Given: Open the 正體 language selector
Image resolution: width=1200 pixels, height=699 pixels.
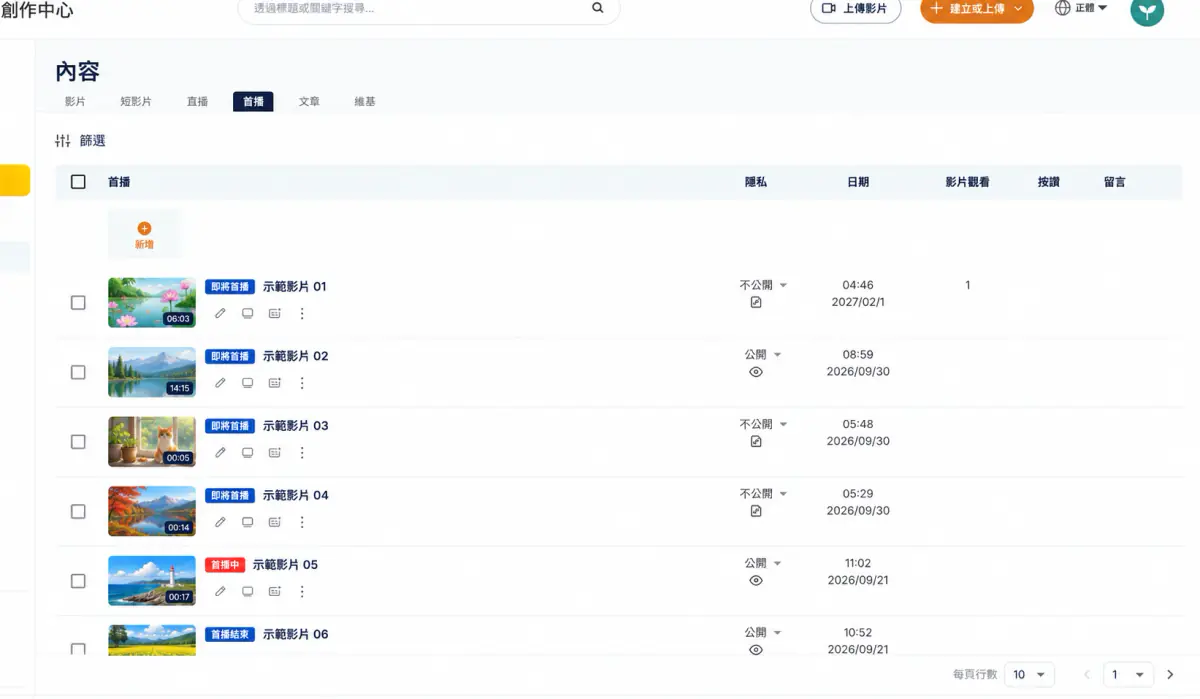Looking at the screenshot, I should 1081,8.
